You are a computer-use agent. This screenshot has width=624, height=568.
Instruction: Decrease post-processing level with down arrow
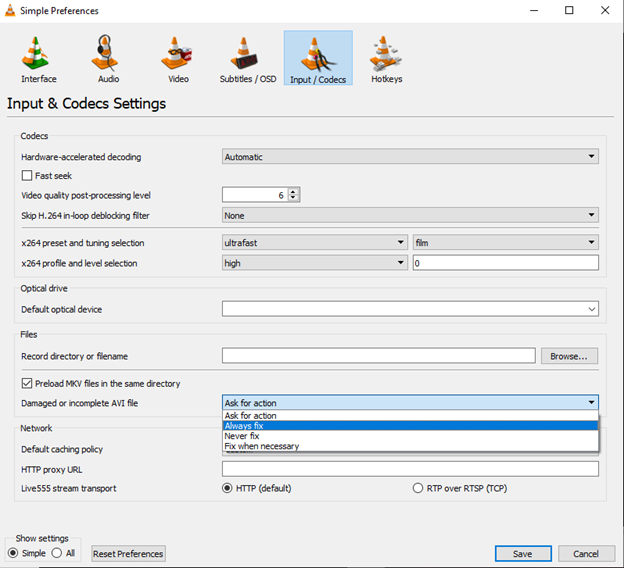[x=293, y=198]
